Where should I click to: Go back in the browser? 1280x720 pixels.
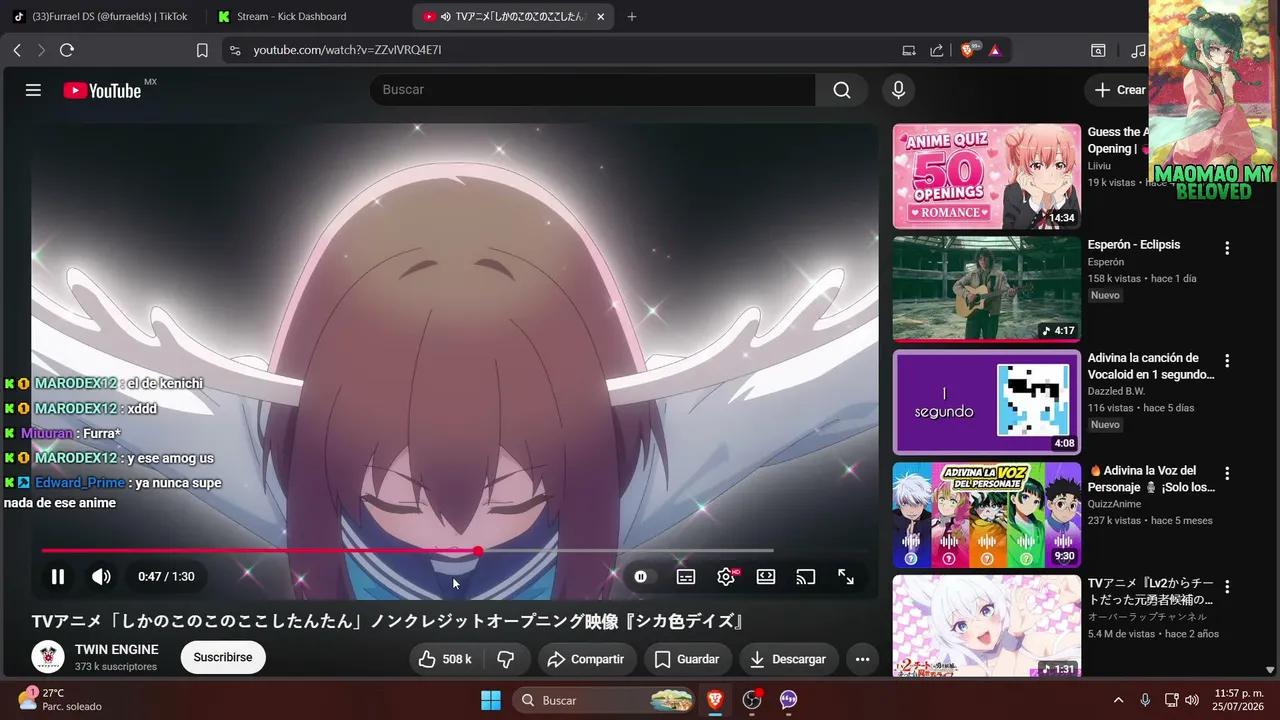point(17,50)
